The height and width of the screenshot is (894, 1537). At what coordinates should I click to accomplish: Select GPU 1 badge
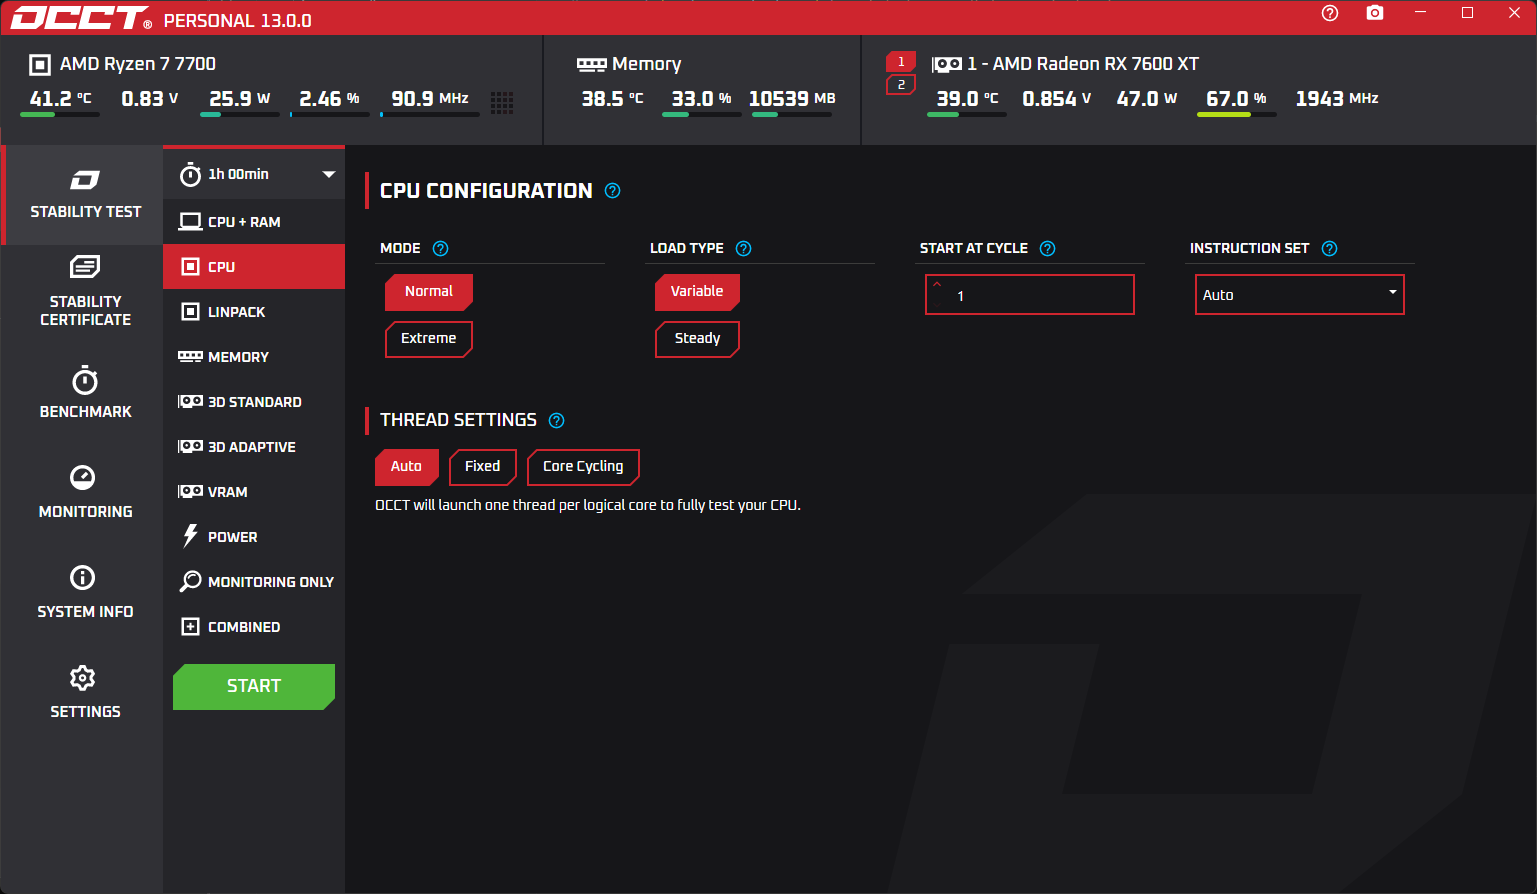point(901,62)
